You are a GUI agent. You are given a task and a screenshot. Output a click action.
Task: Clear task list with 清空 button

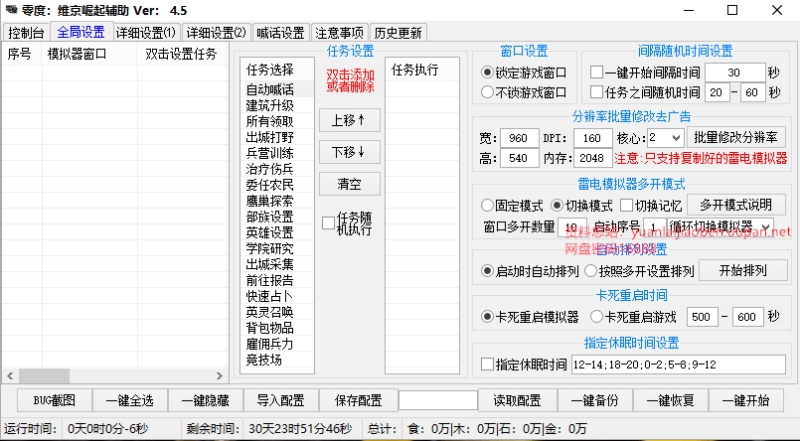[349, 184]
